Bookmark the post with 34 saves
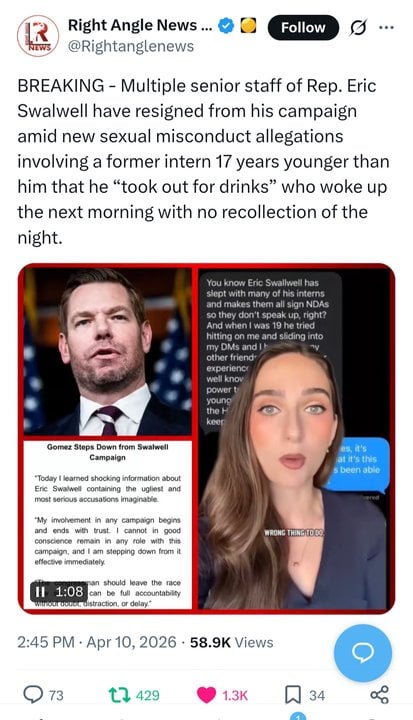This screenshot has height=720, width=413. 305,695
